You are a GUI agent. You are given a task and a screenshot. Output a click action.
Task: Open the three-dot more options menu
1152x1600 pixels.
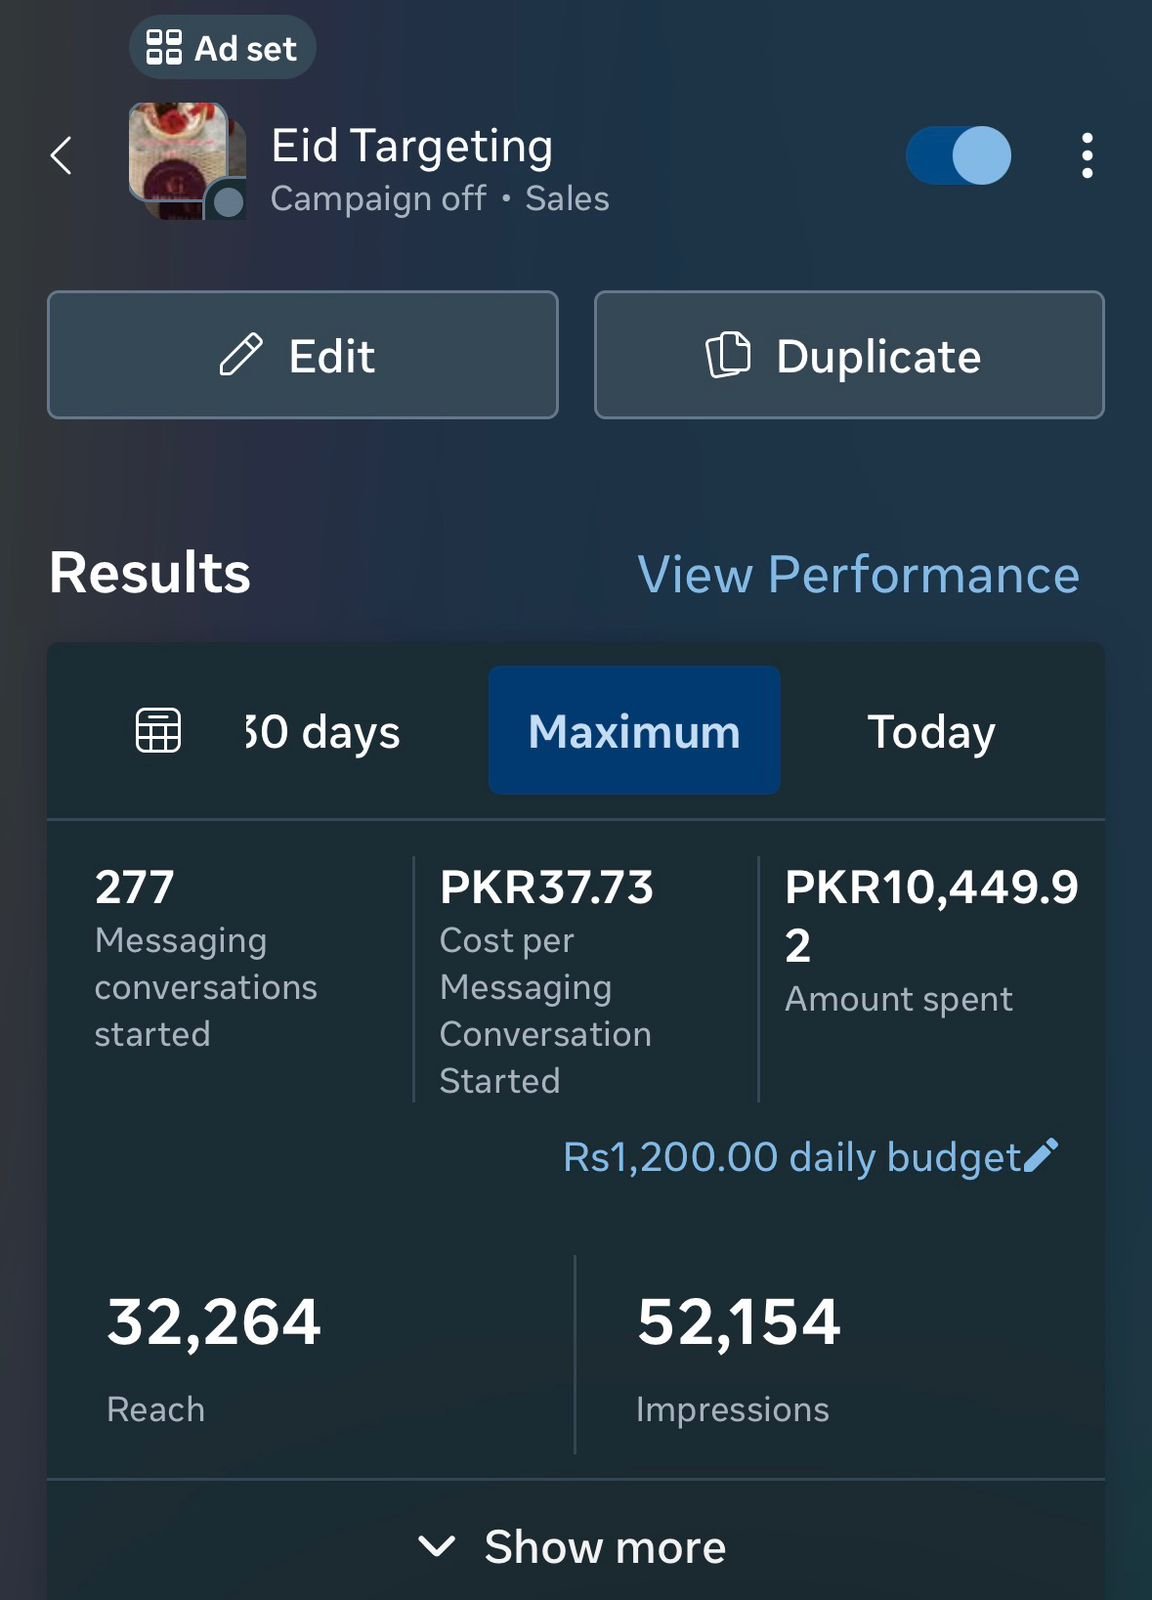(1087, 156)
